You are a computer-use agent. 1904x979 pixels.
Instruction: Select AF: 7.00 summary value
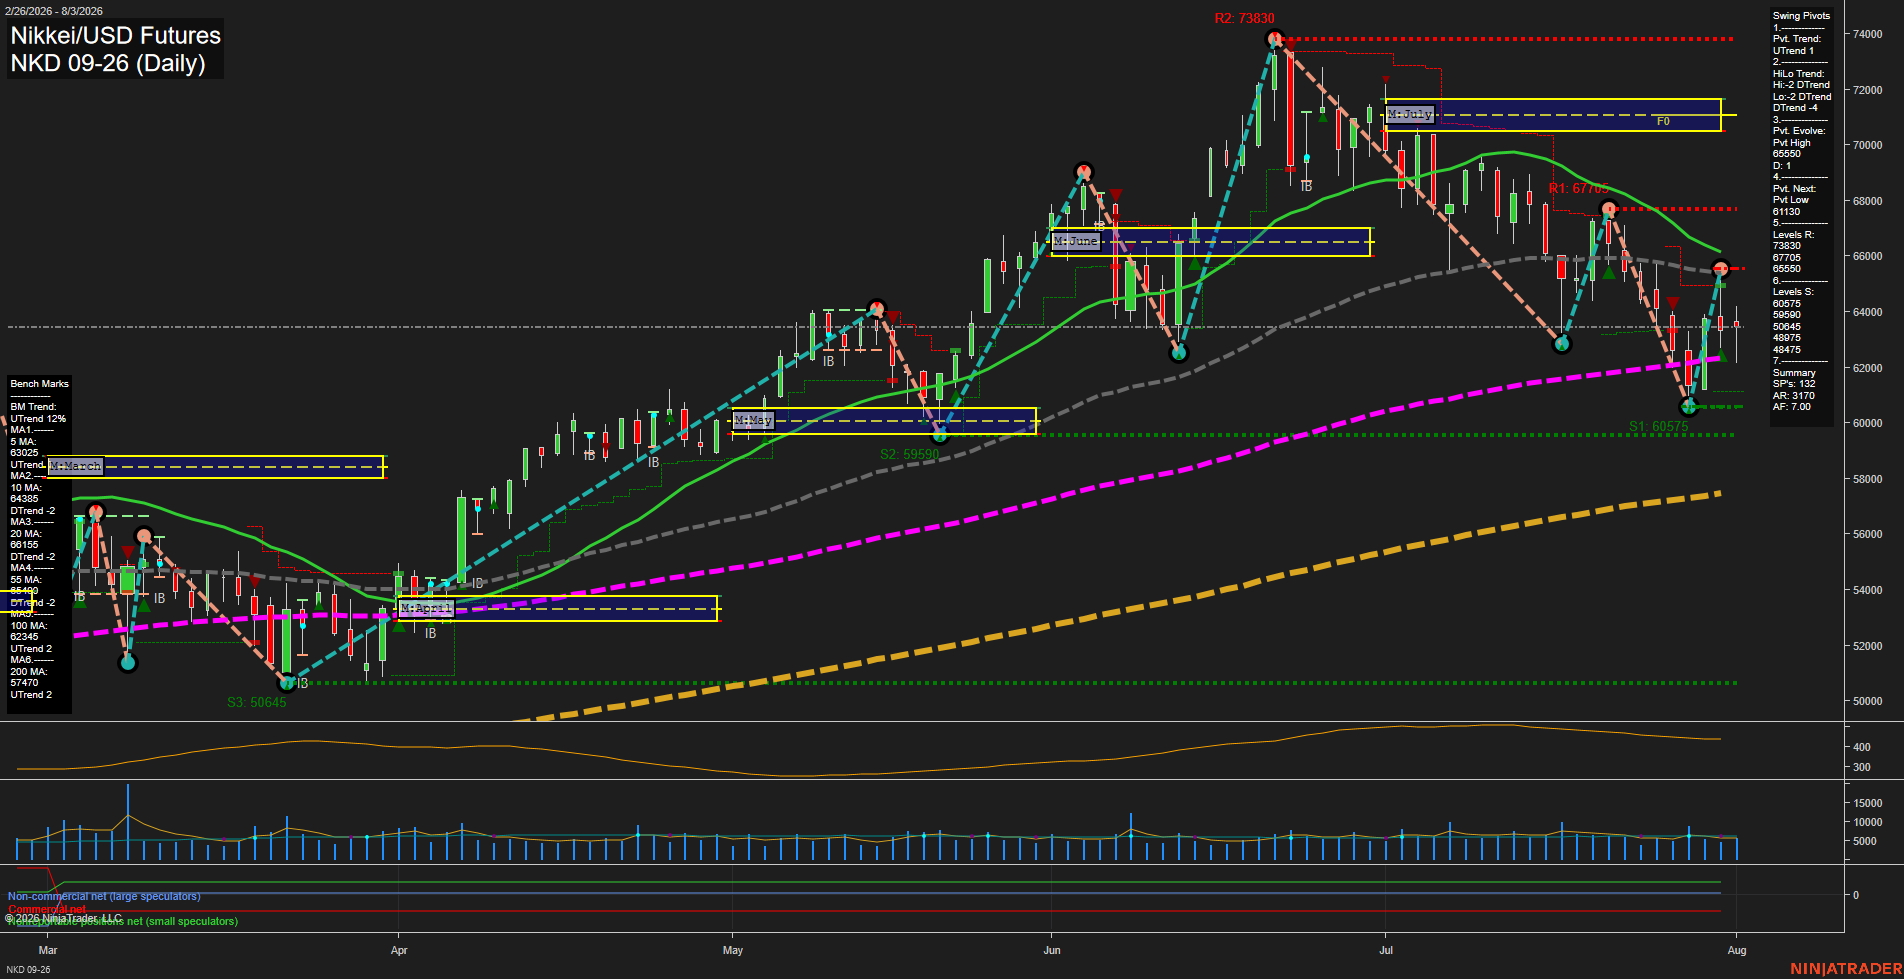point(1791,407)
